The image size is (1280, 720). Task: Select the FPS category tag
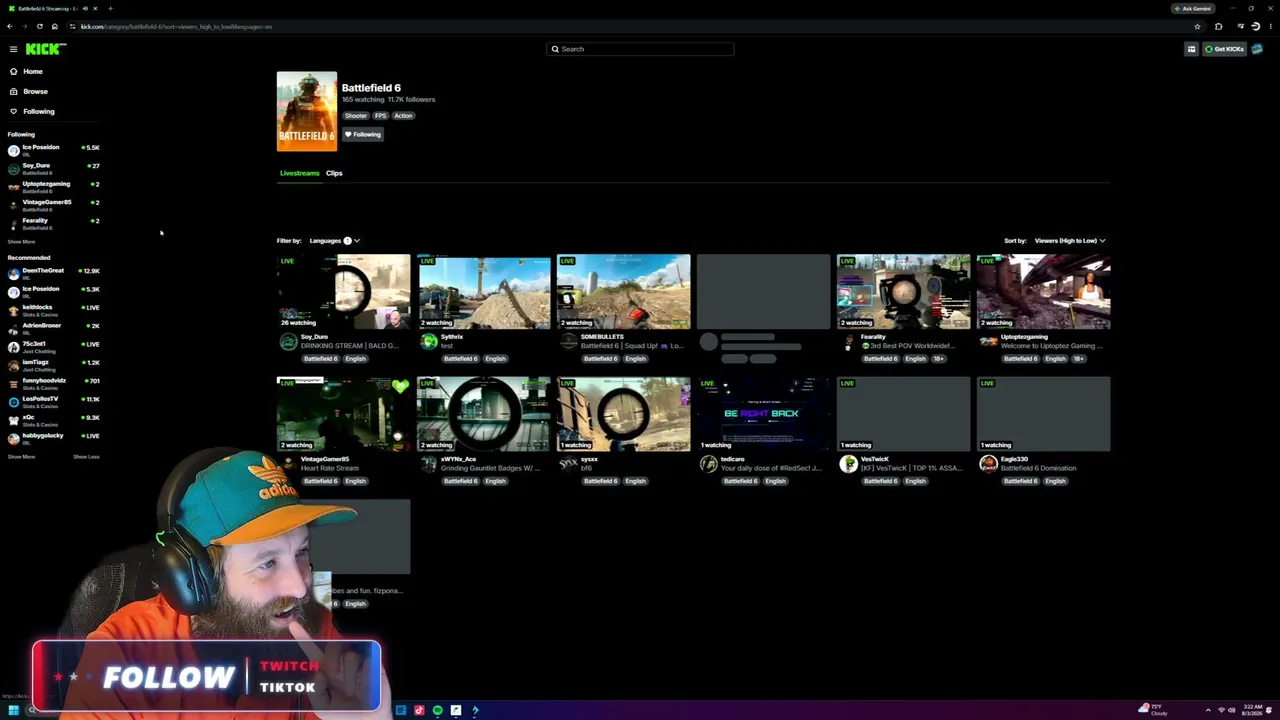pos(380,116)
